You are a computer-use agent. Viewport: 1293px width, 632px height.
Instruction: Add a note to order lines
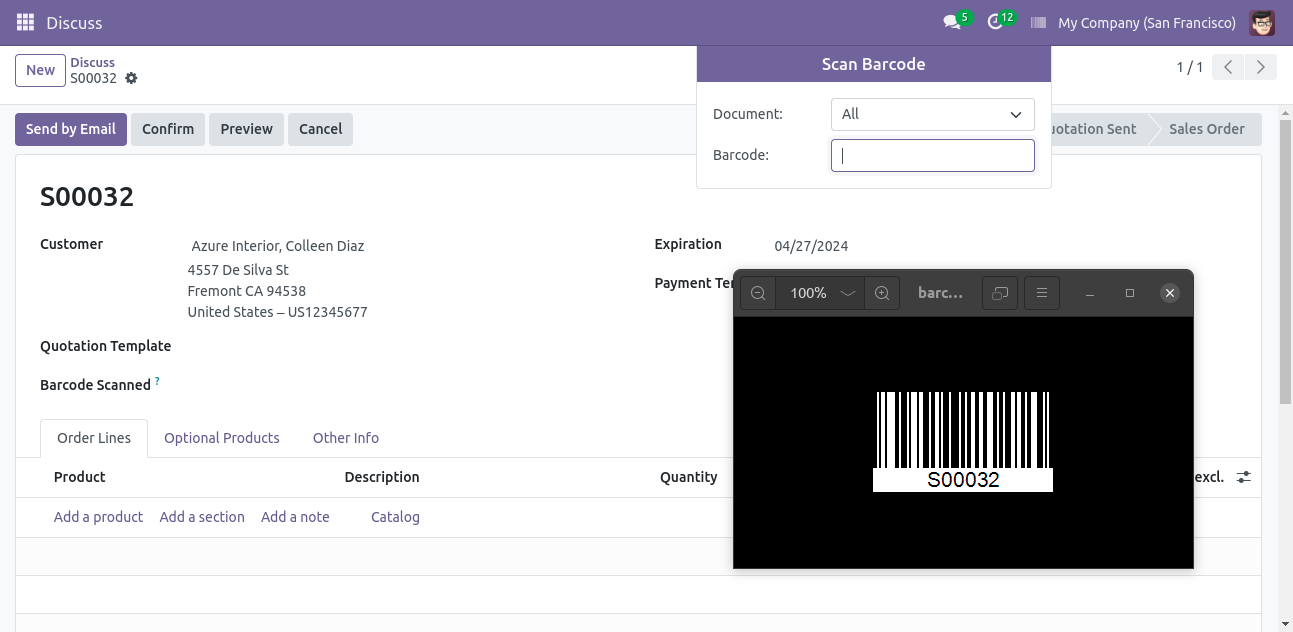(x=295, y=517)
